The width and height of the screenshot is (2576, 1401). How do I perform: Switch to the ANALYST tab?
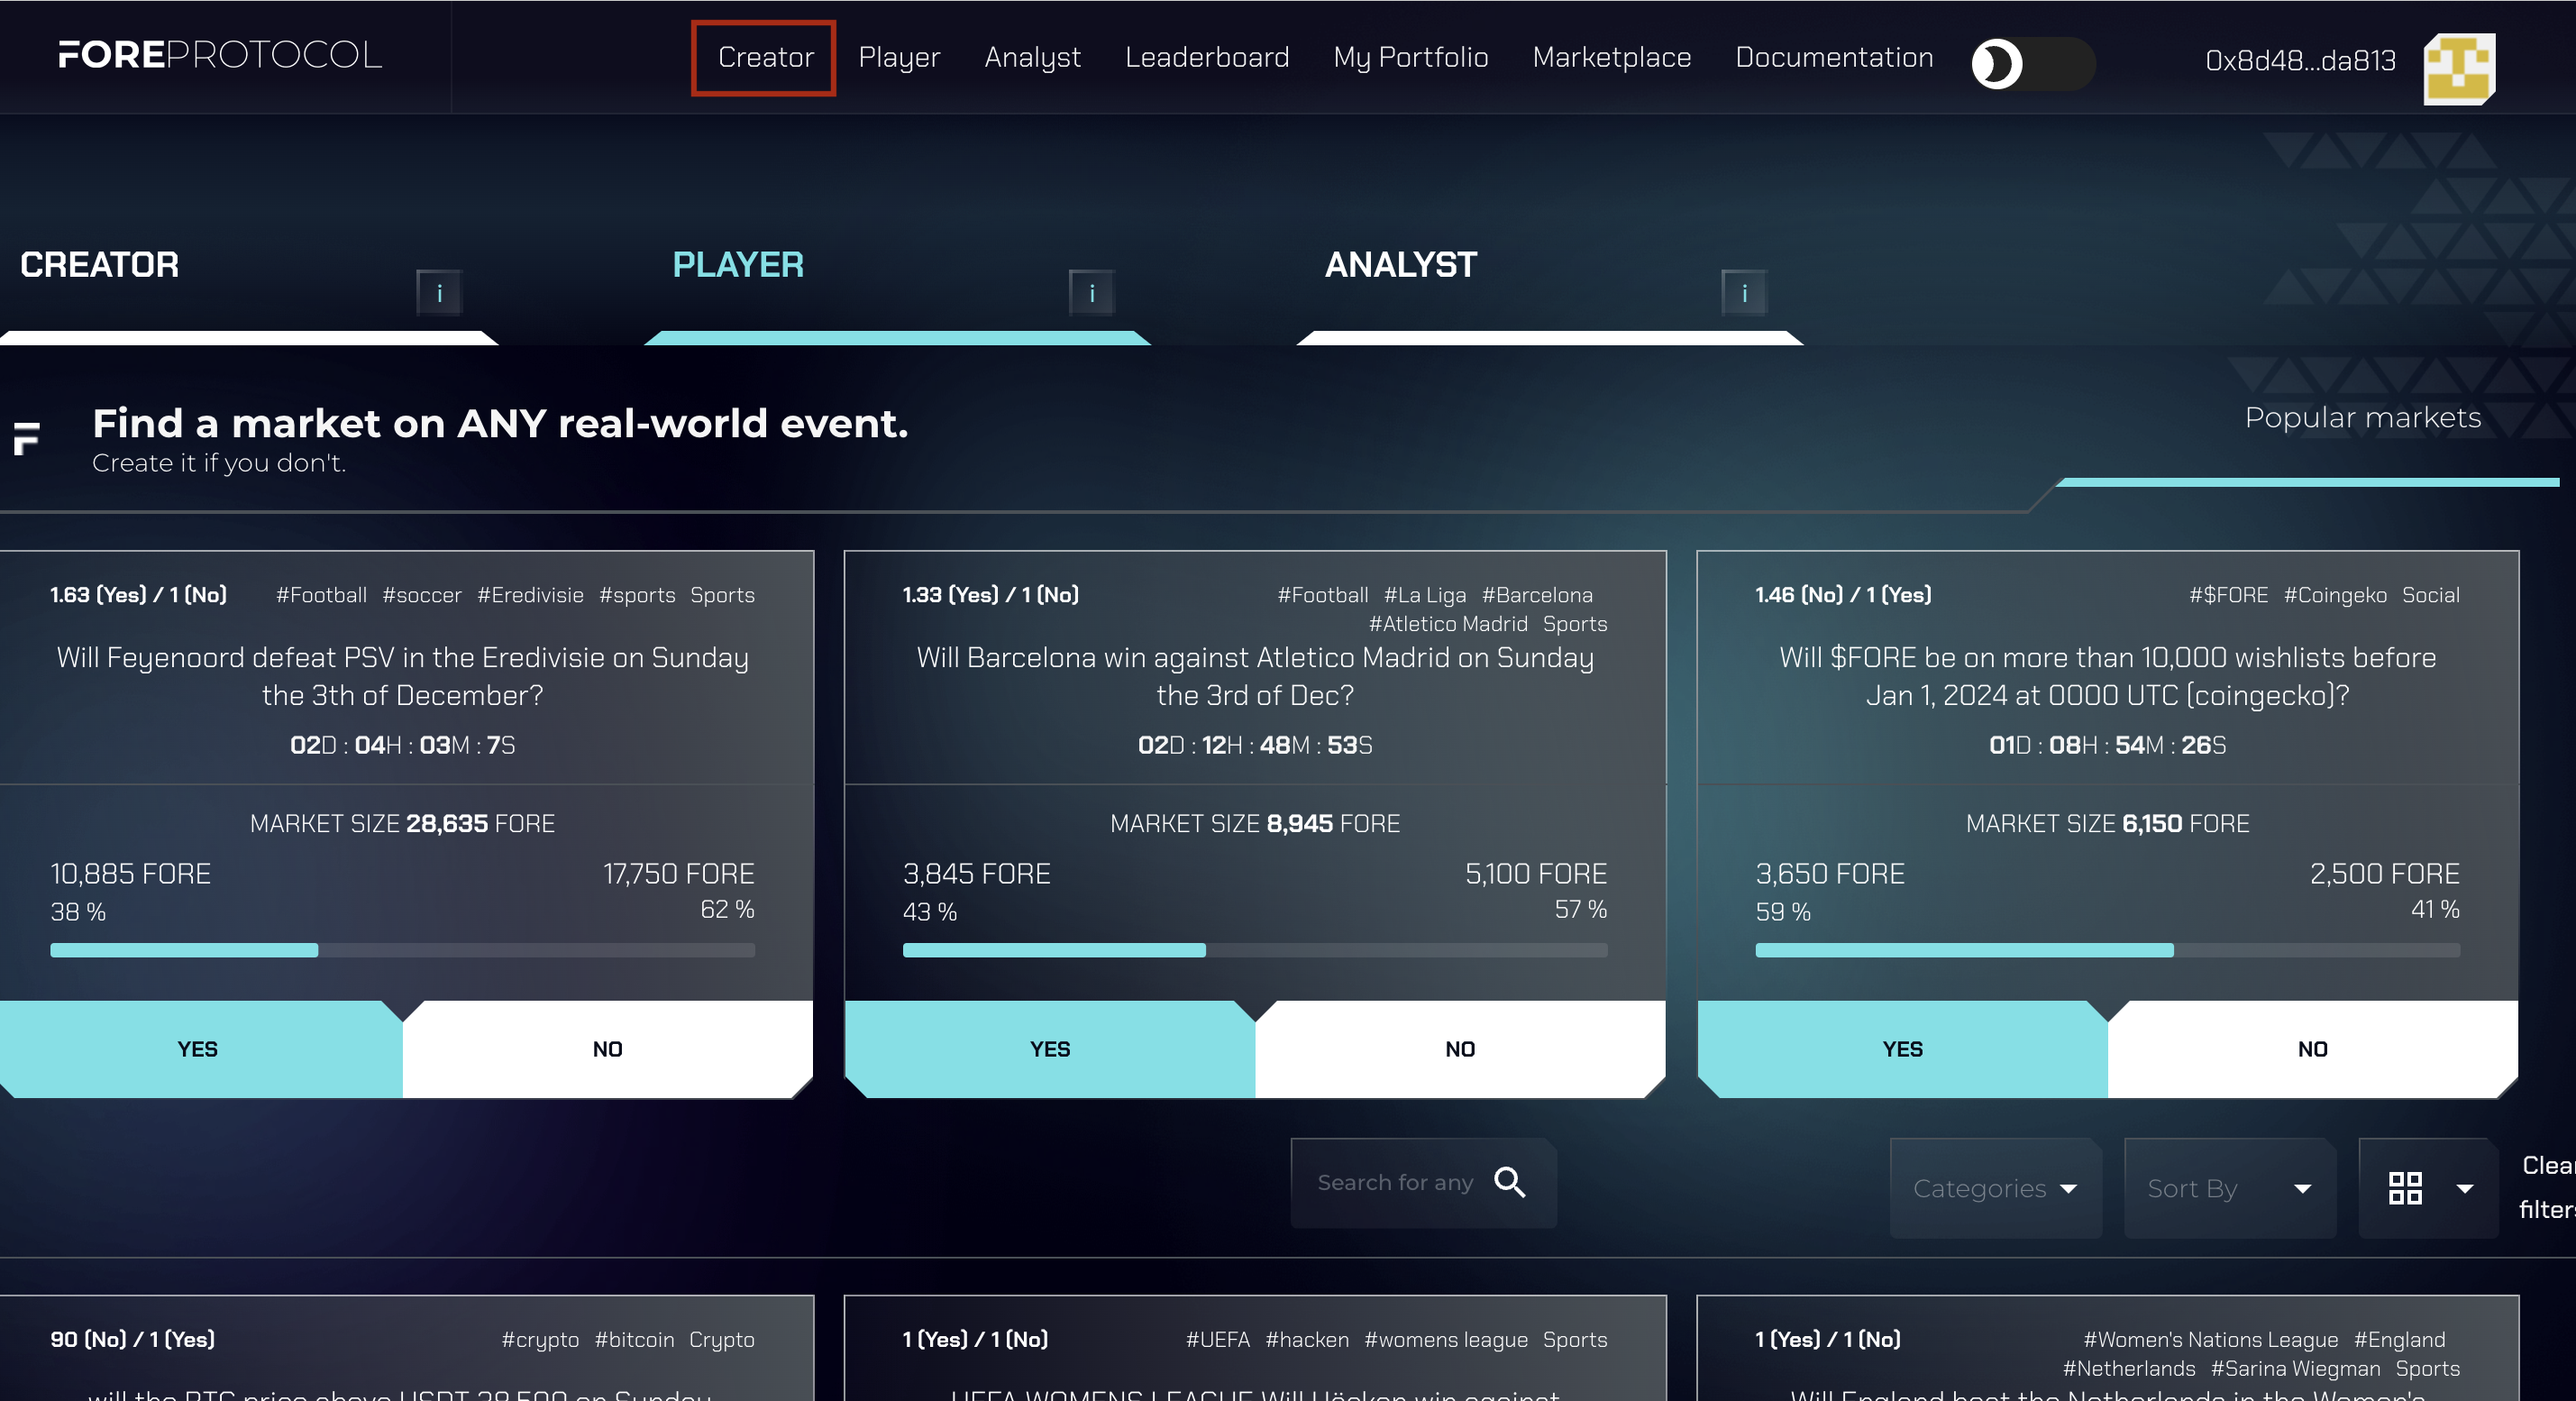coord(1400,265)
